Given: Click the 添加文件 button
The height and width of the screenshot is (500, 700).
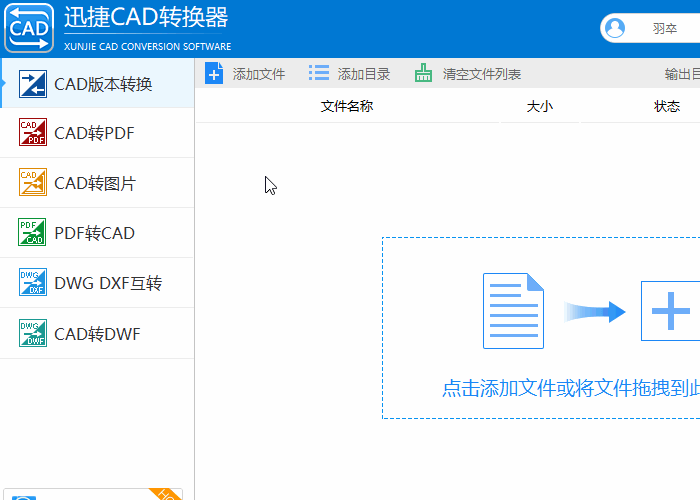Looking at the screenshot, I should click(245, 74).
